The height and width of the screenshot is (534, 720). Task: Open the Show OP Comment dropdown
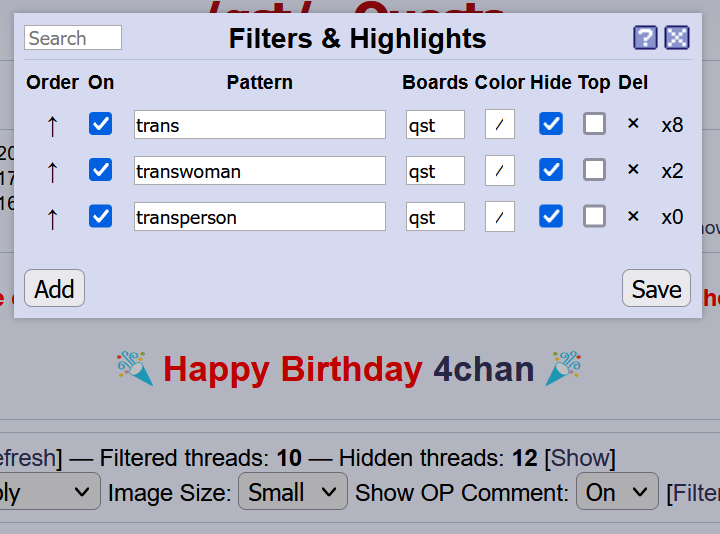coord(617,492)
